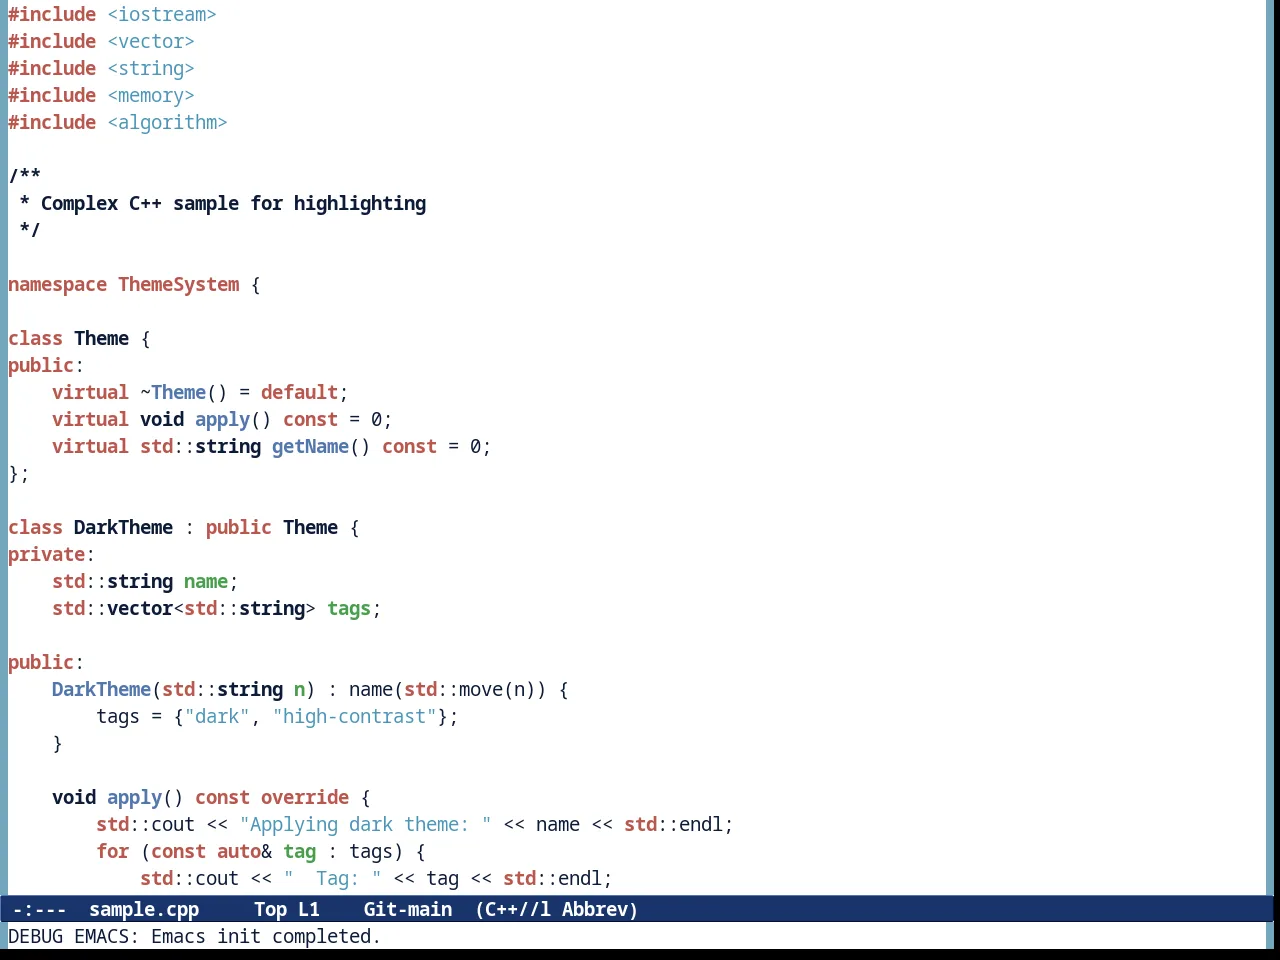Click the L1 line number indicator

tap(309, 909)
